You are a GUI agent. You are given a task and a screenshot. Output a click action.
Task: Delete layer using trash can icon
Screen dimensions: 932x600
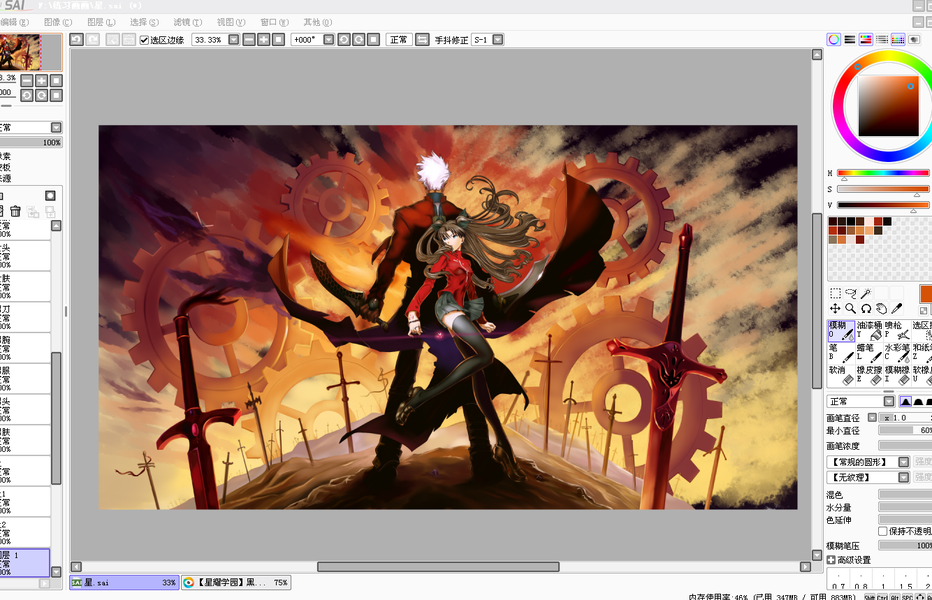pyautogui.click(x=15, y=211)
